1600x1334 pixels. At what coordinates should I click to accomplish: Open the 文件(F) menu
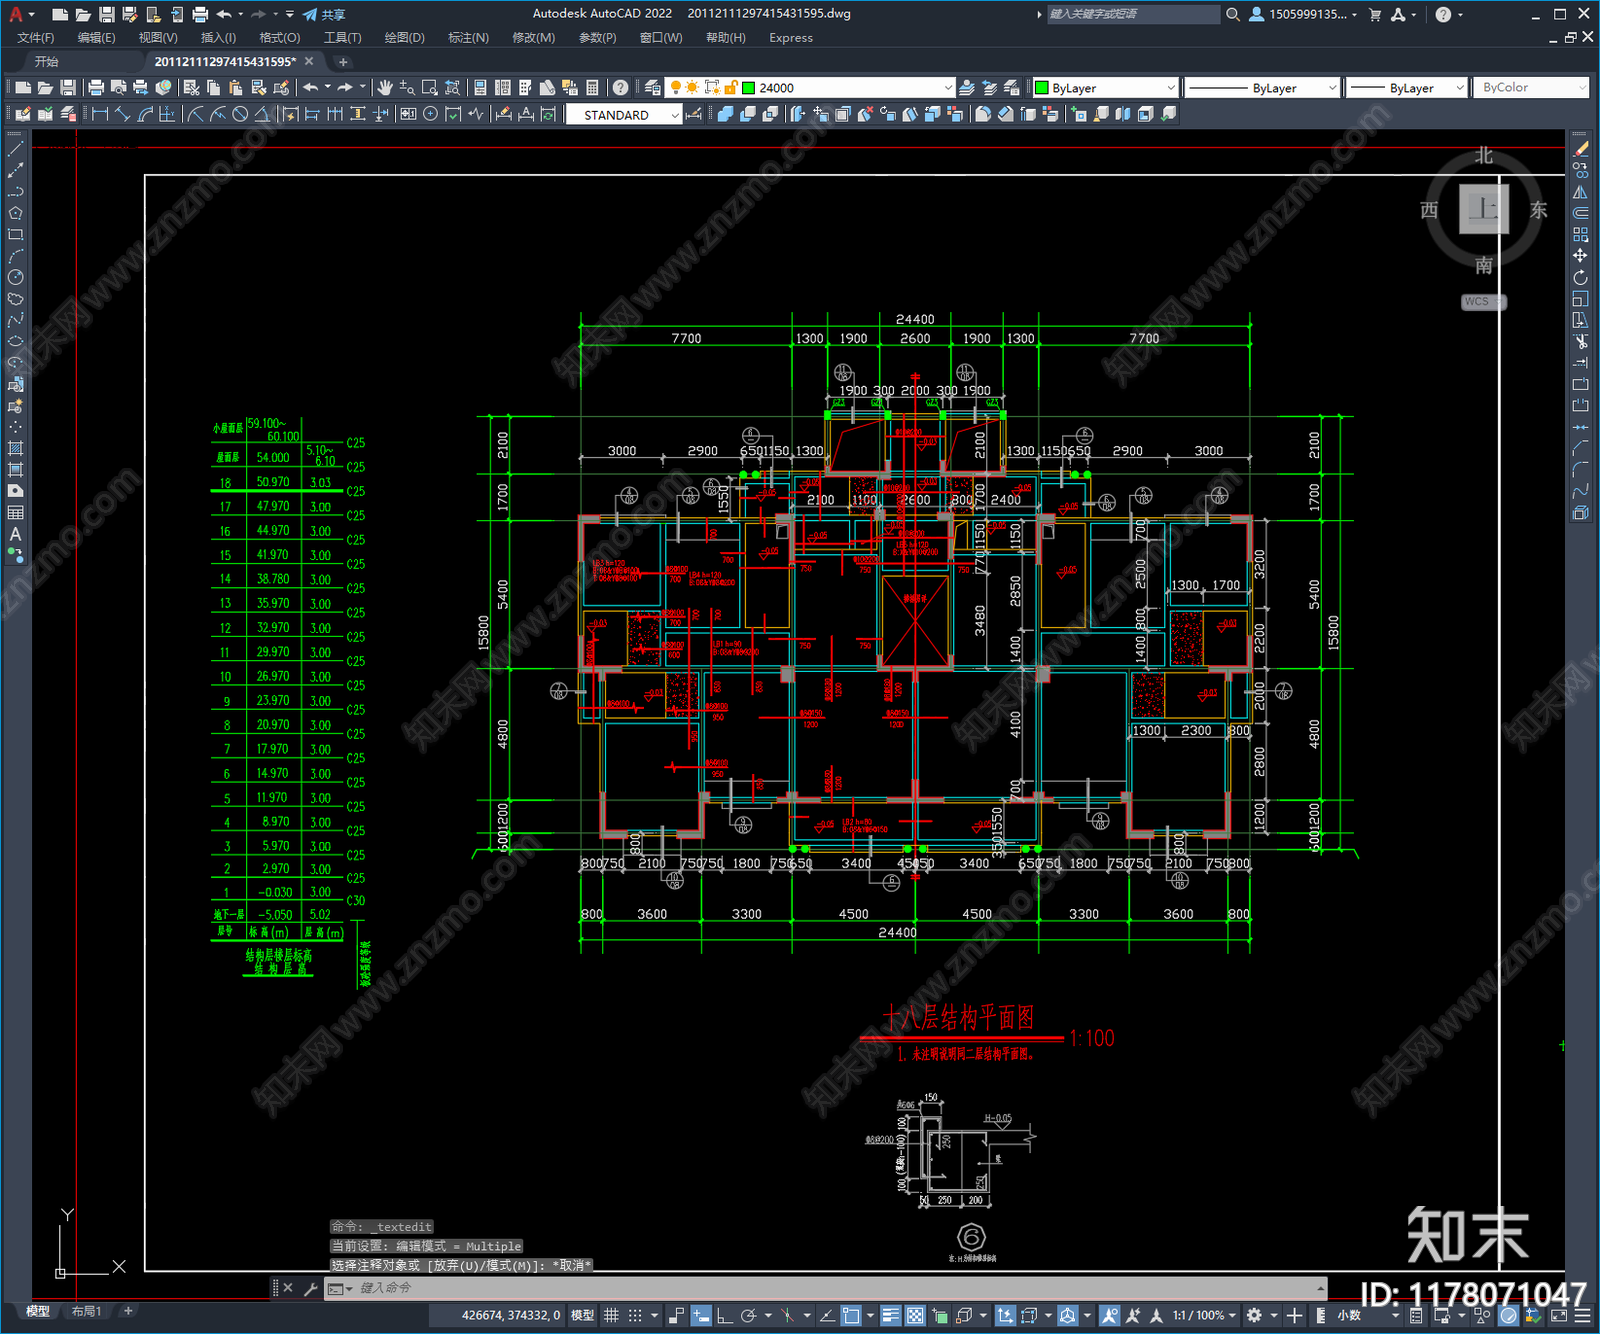[x=36, y=38]
